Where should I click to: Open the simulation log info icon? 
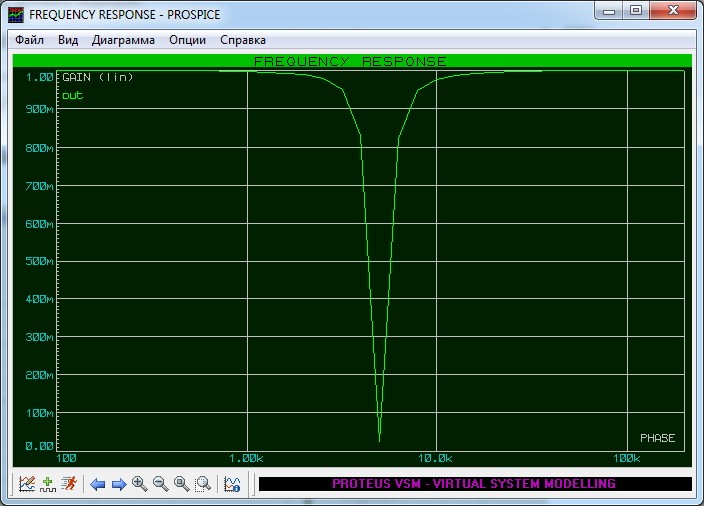click(232, 484)
